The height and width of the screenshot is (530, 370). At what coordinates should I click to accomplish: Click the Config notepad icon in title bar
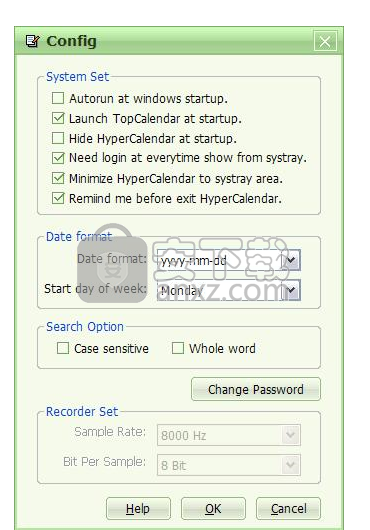(x=32, y=41)
